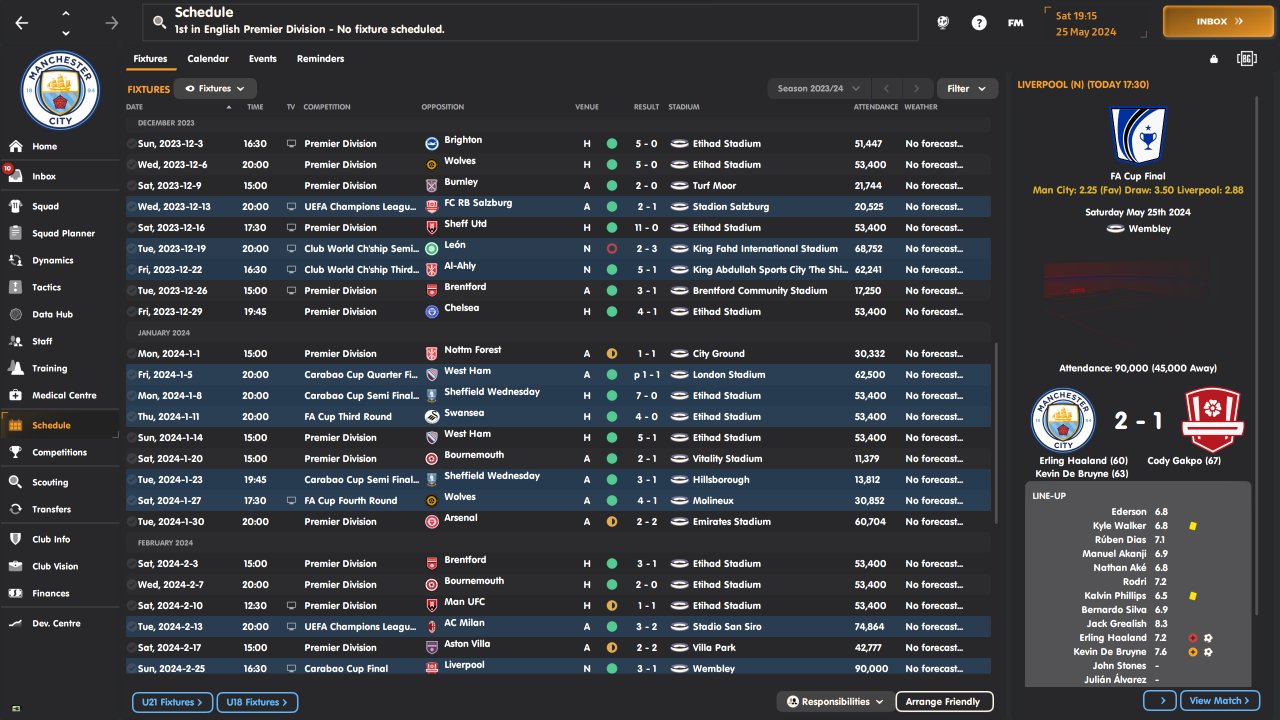Image resolution: width=1280 pixels, height=720 pixels.
Task: Click the search bar showing Schedule
Action: coord(530,22)
